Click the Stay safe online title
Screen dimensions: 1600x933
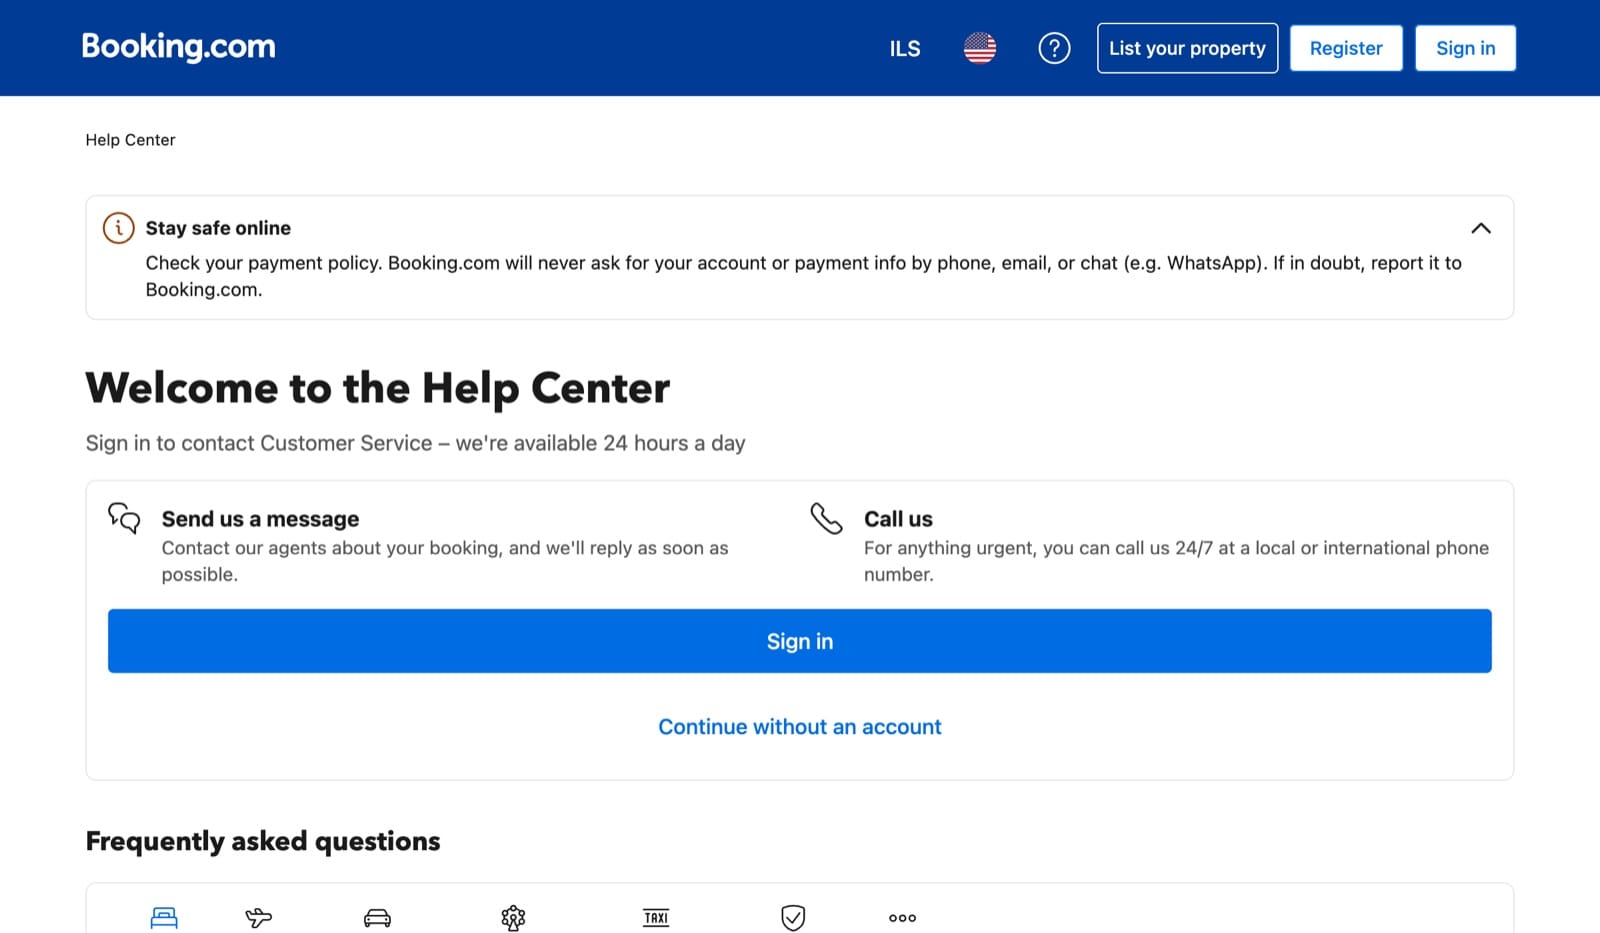click(x=218, y=228)
